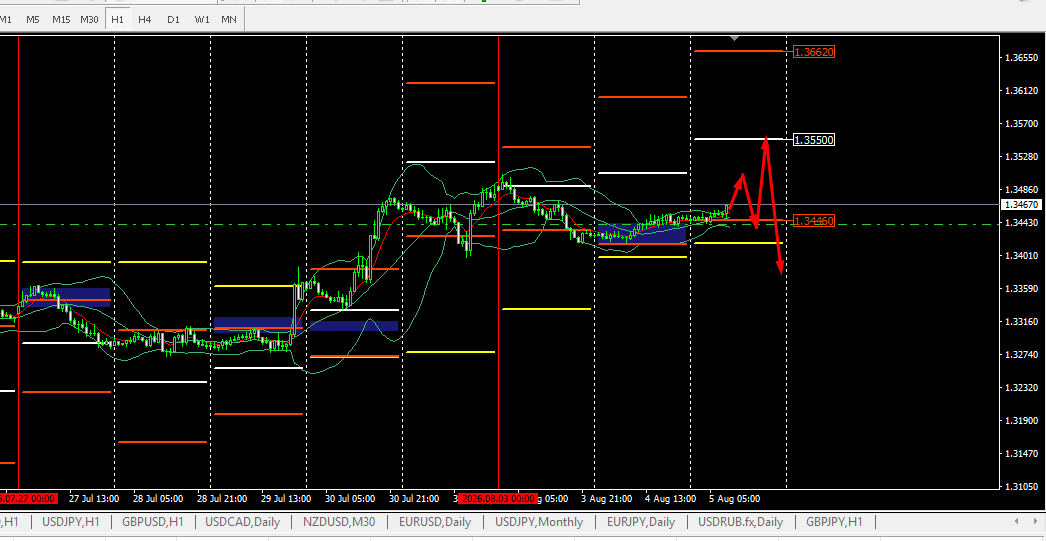Select the M1 timeframe button
Viewport: 1046px width, 541px height.
pyautogui.click(x=7, y=19)
